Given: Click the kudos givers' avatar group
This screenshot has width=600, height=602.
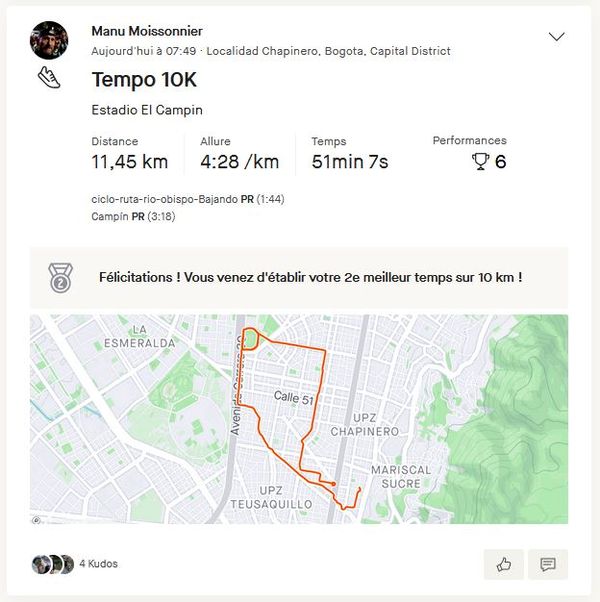Looking at the screenshot, I should (52, 564).
